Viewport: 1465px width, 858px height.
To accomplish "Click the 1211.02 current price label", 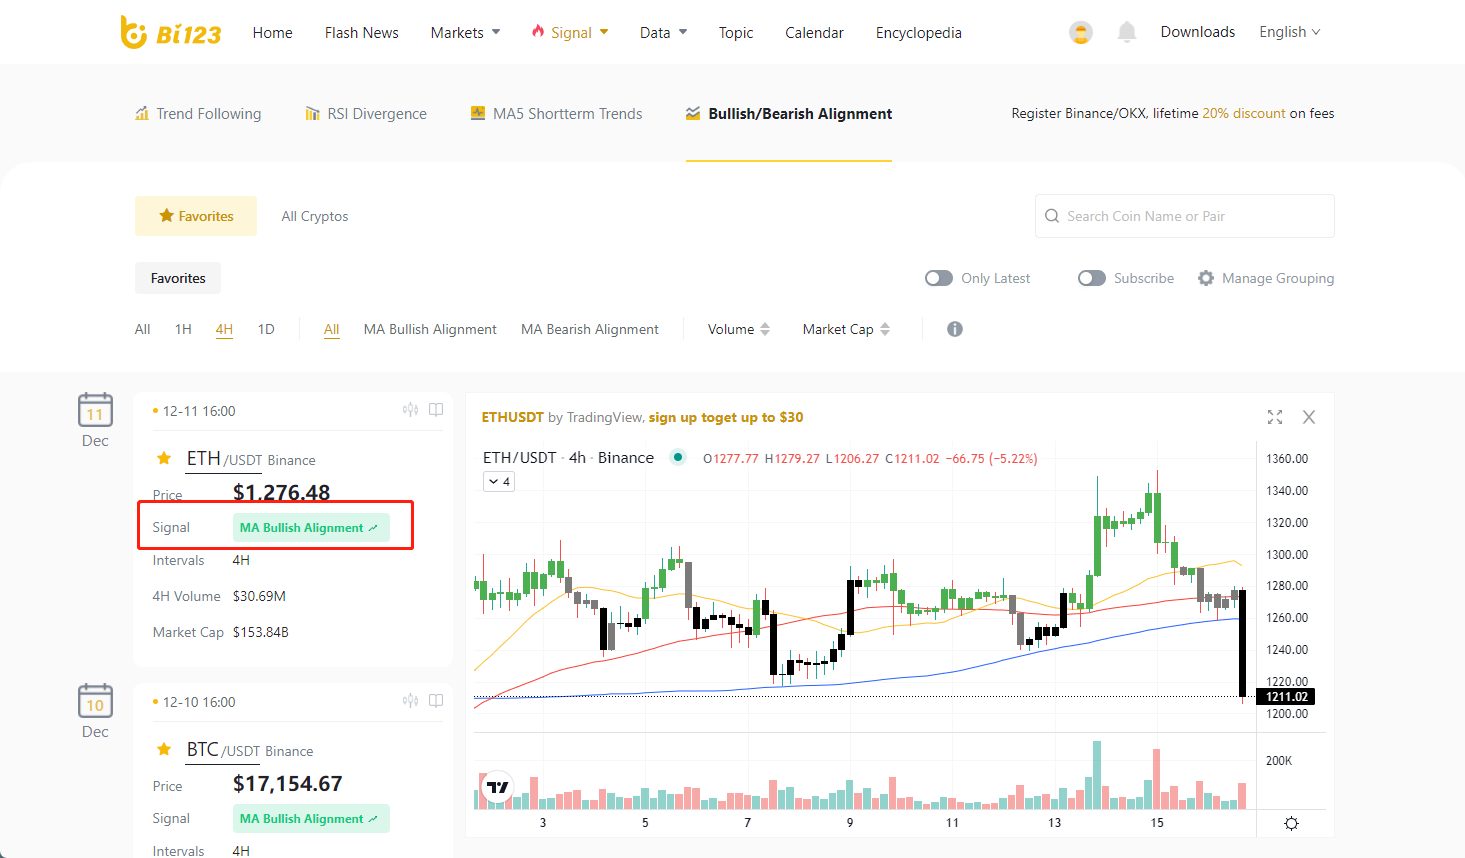I will (x=1286, y=697).
